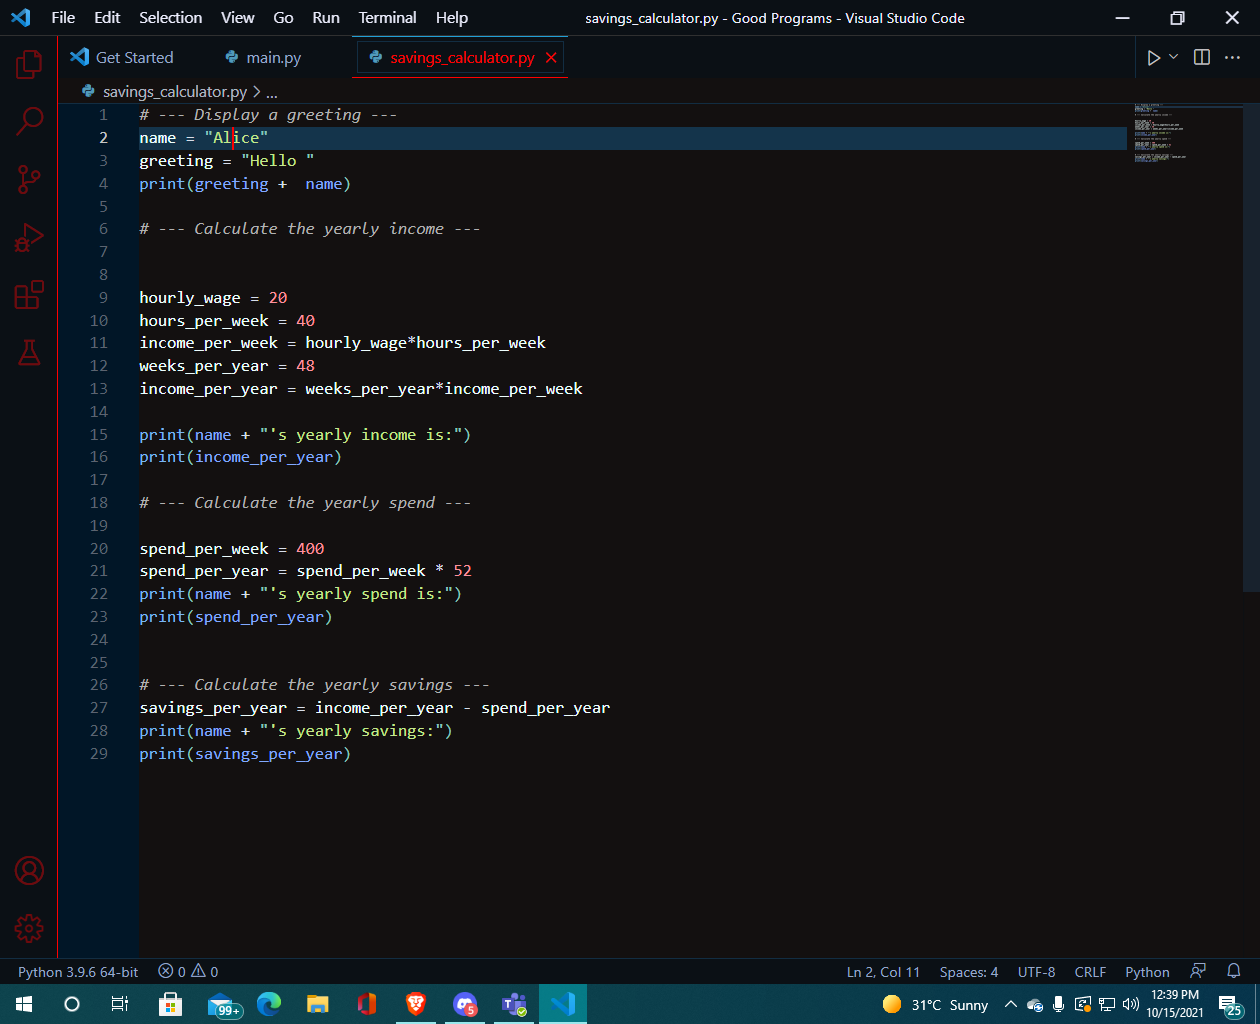Click the spend_per_week value 400
This screenshot has width=1260, height=1024.
point(310,549)
